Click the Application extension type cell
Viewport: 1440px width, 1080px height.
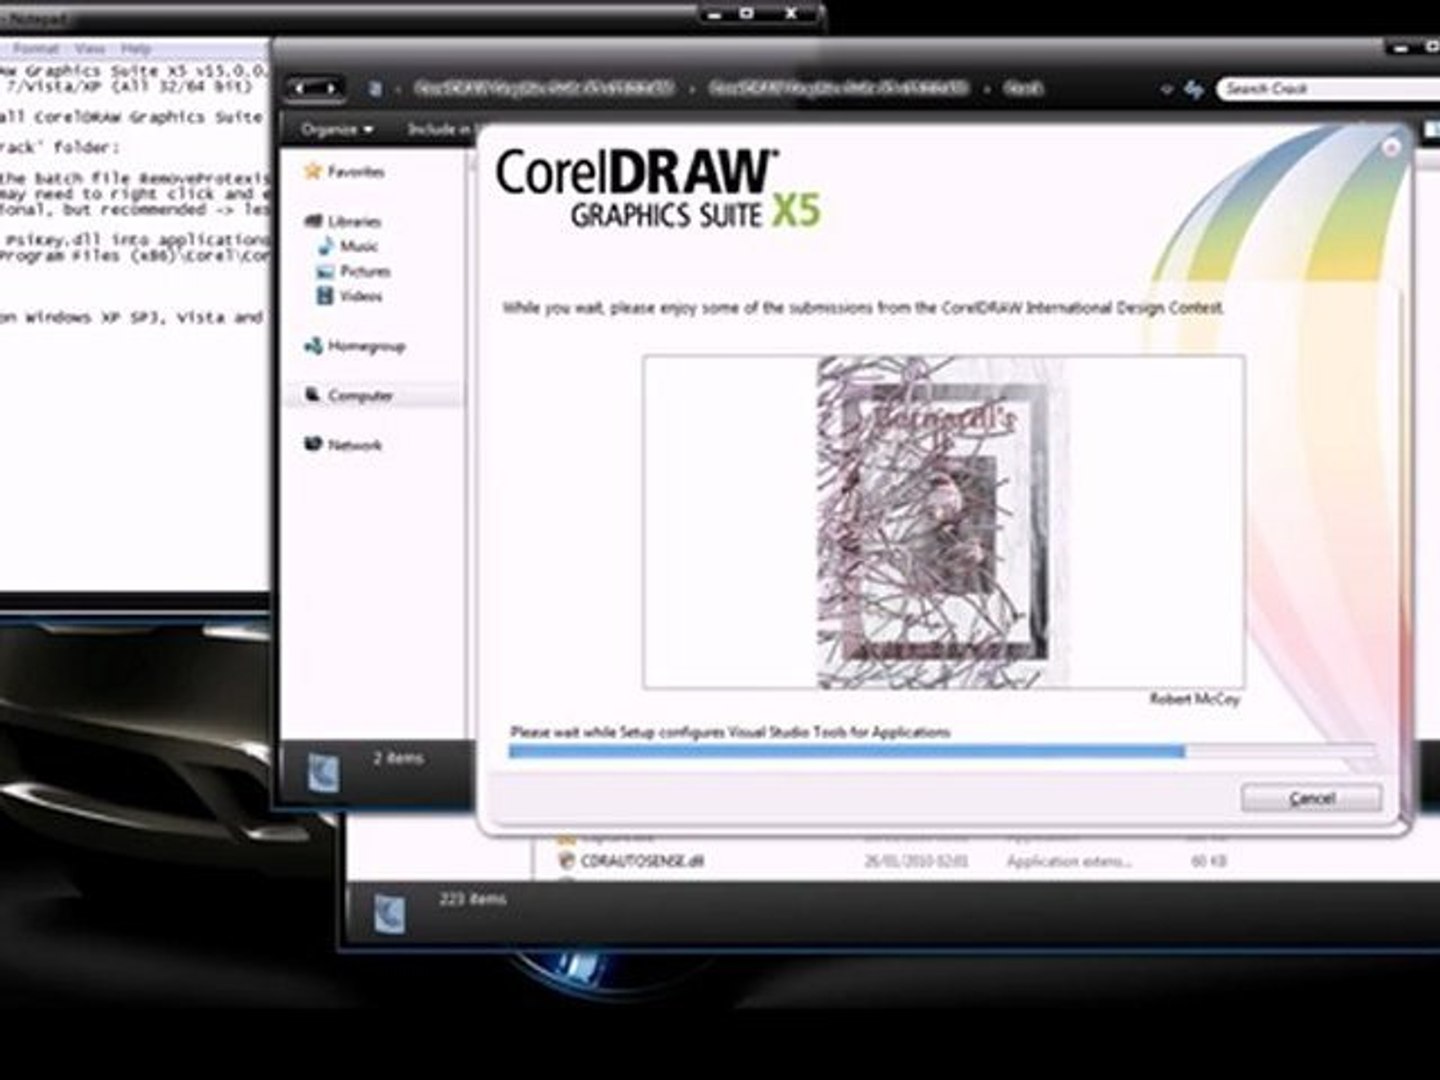pyautogui.click(x=1069, y=861)
